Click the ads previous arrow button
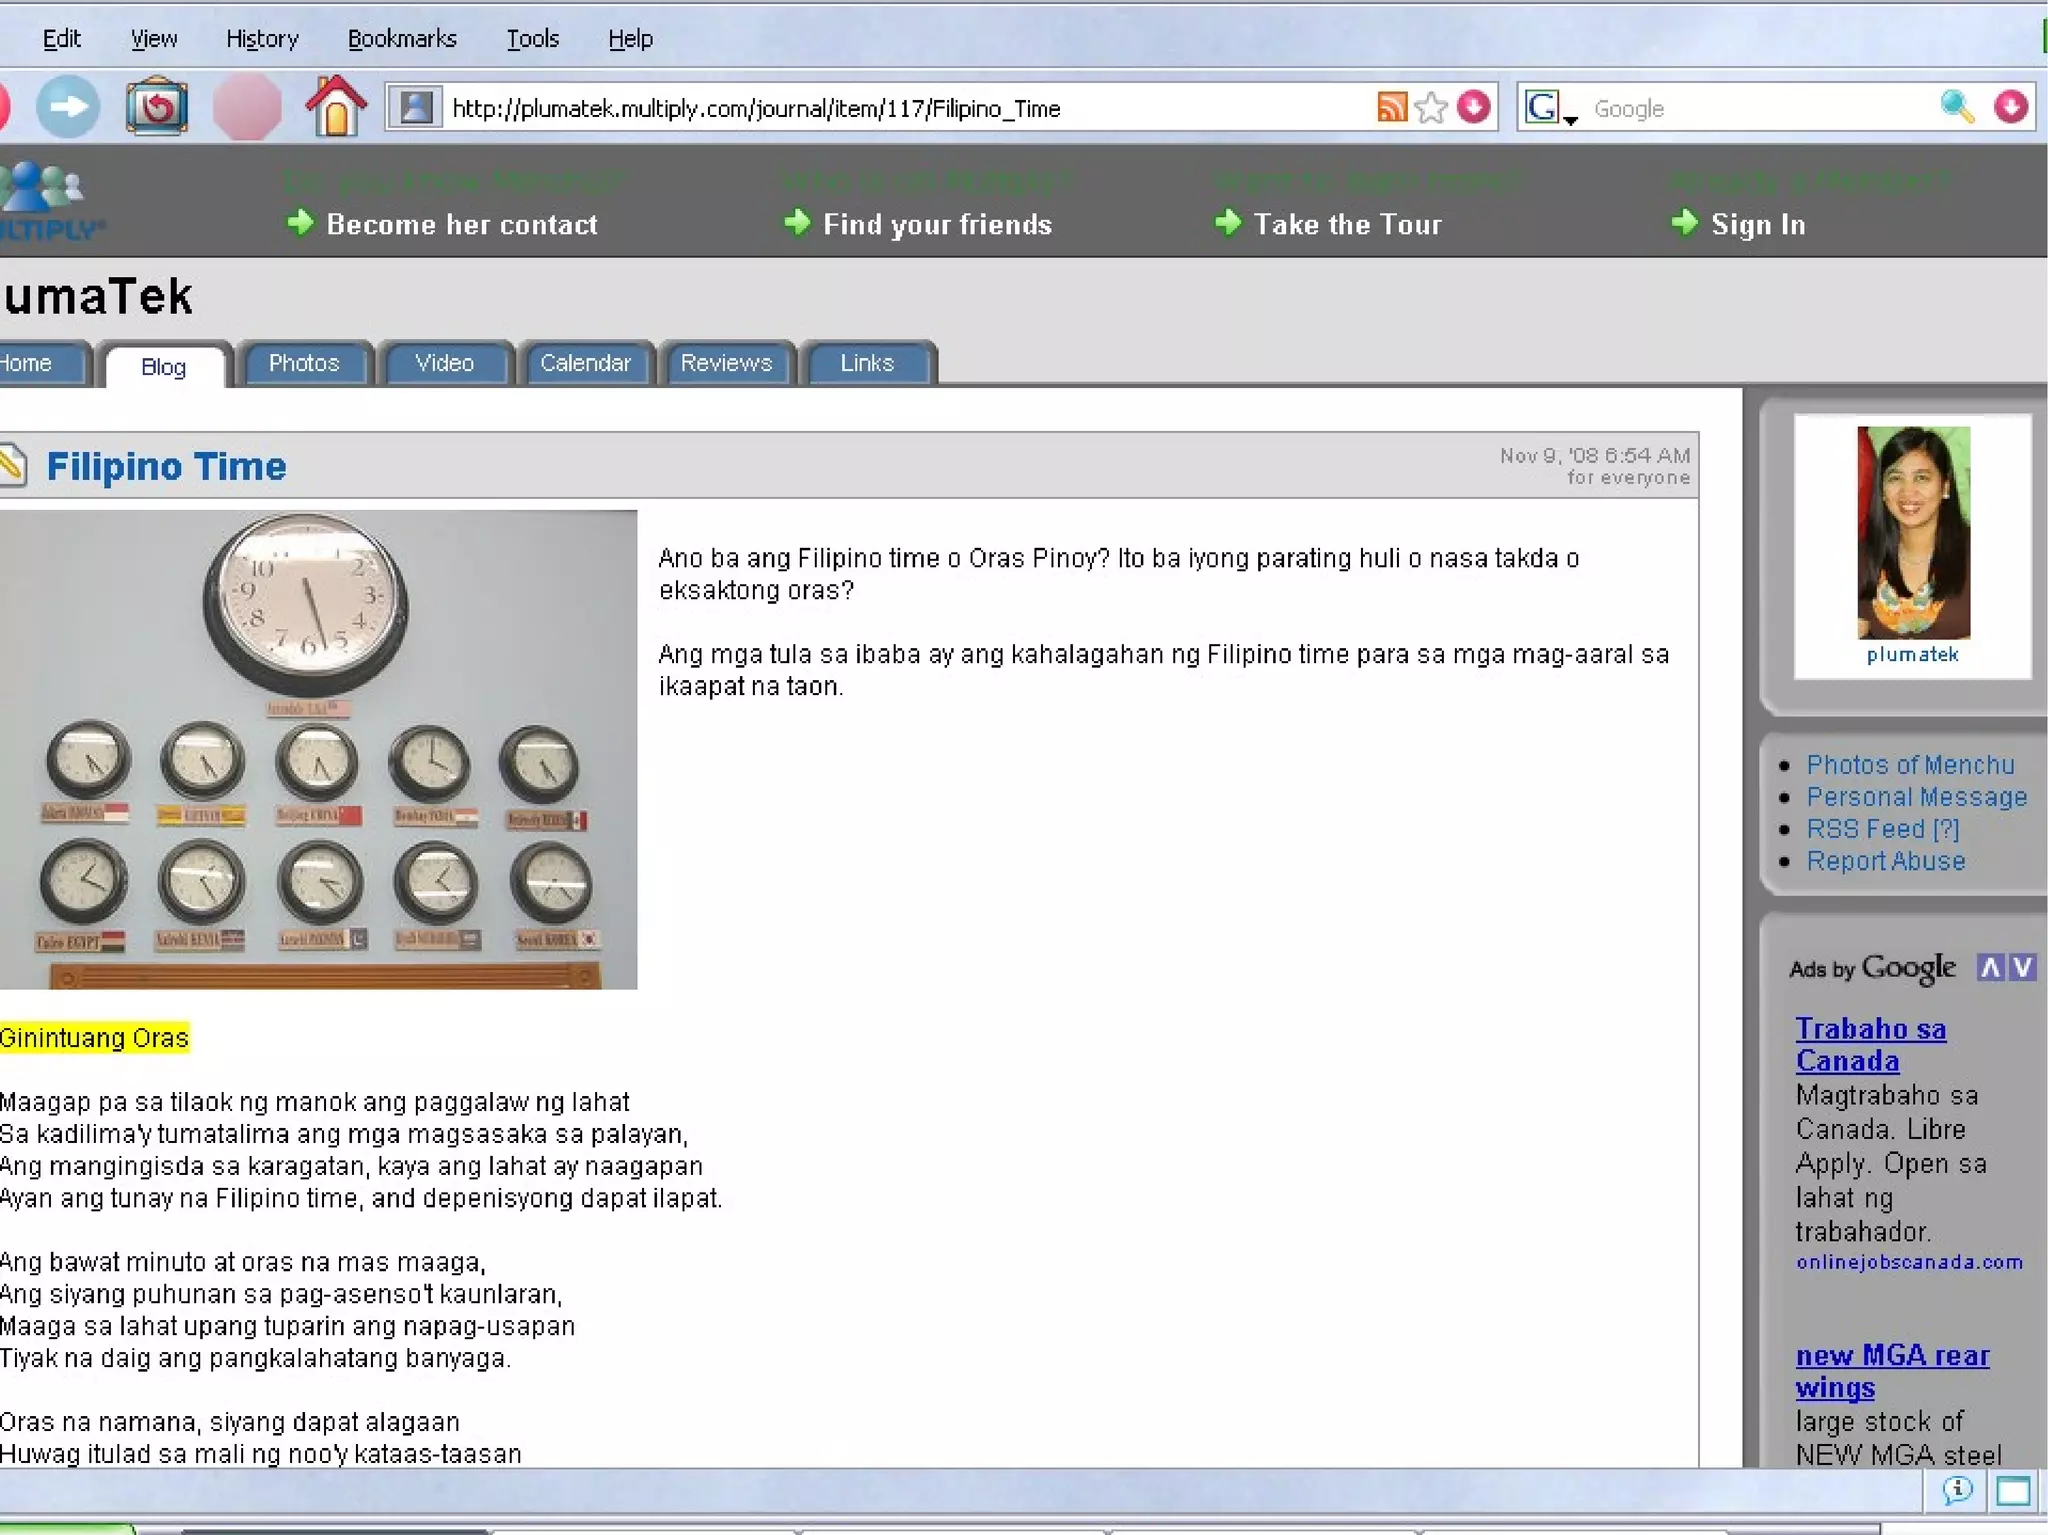 coord(1990,968)
